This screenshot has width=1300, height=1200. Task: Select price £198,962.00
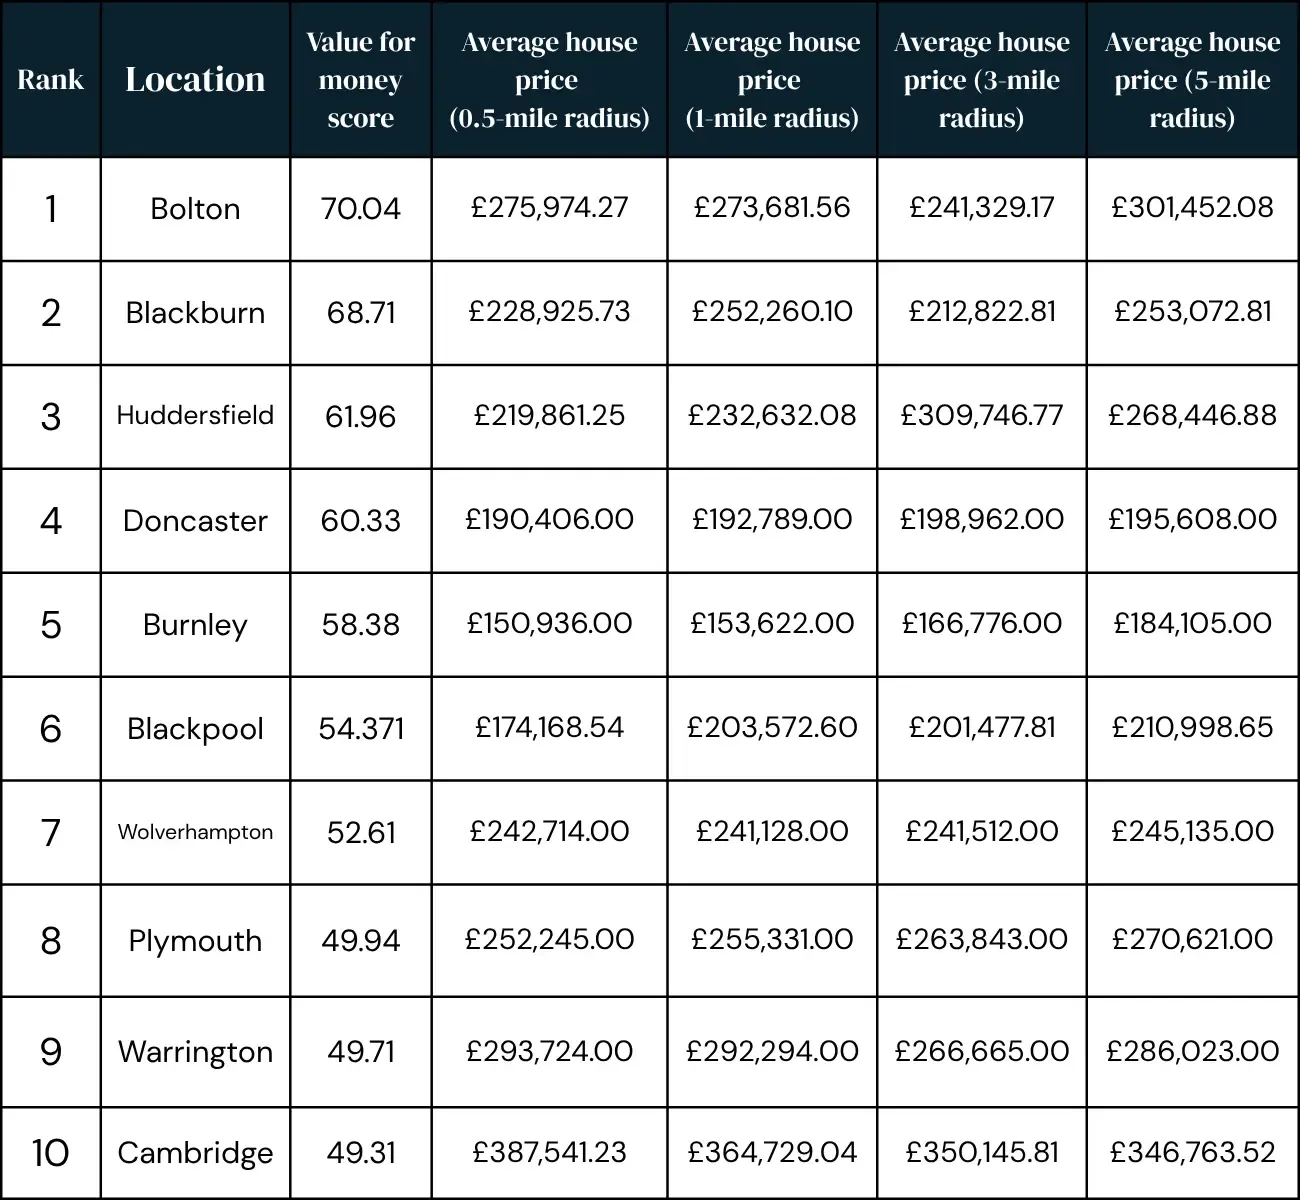pyautogui.click(x=982, y=520)
